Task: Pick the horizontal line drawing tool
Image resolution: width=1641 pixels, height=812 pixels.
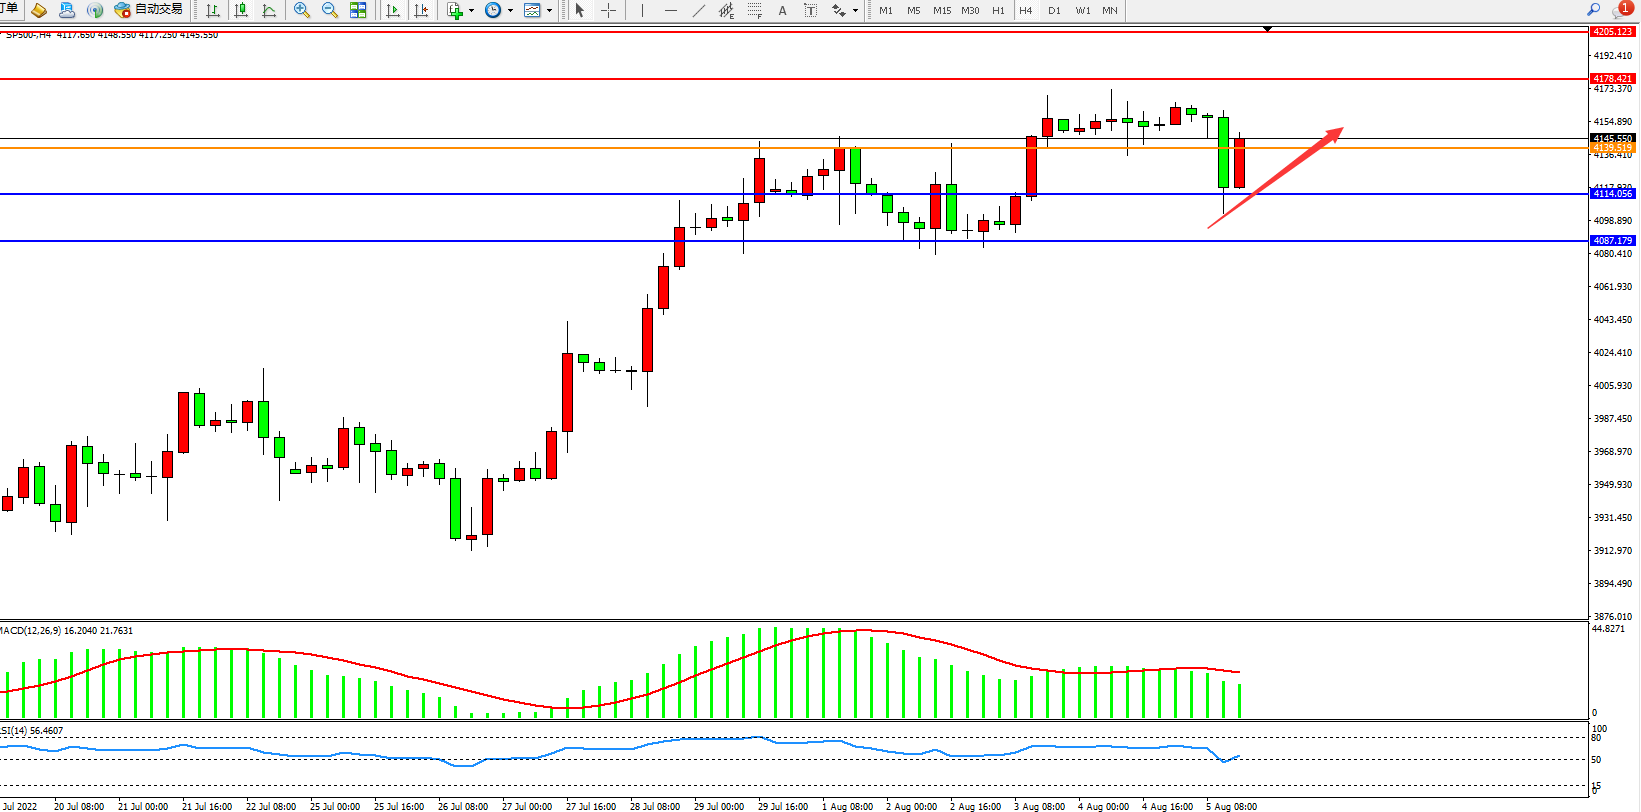Action: 670,10
